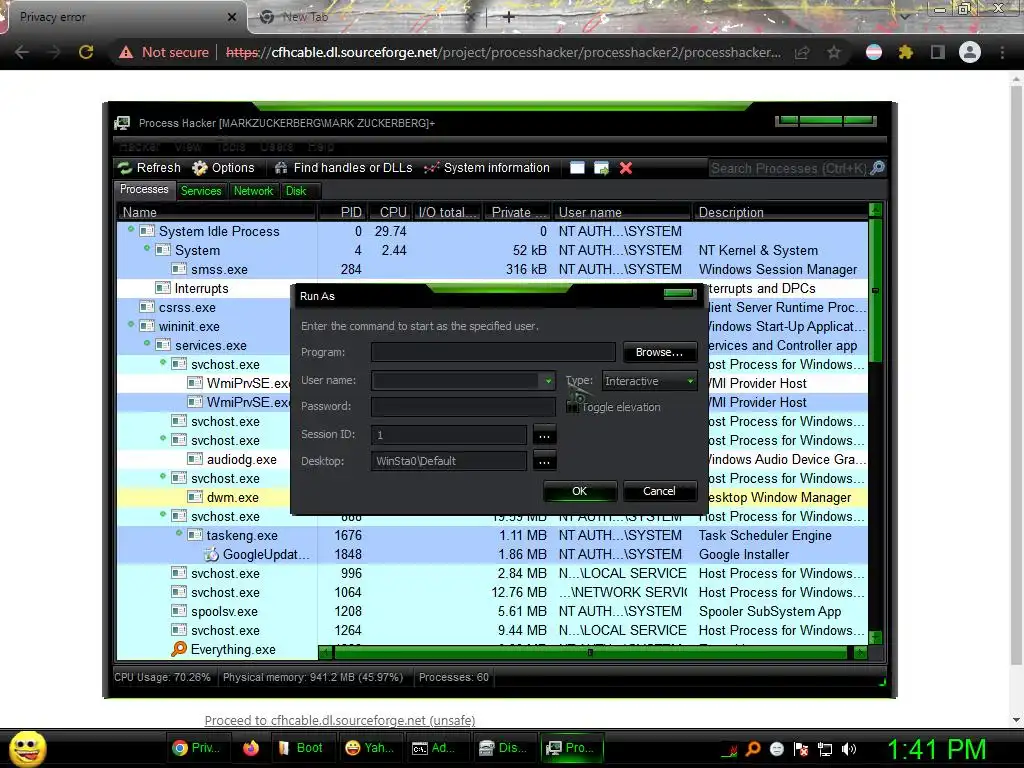1024x768 pixels.
Task: Collapse the taskeng.exe tree node
Action: coord(179,533)
